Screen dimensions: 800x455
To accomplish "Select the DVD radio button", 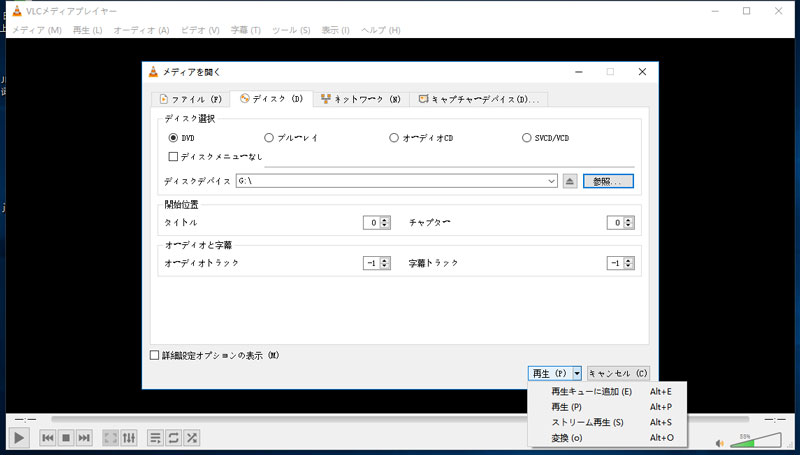I will point(173,138).
